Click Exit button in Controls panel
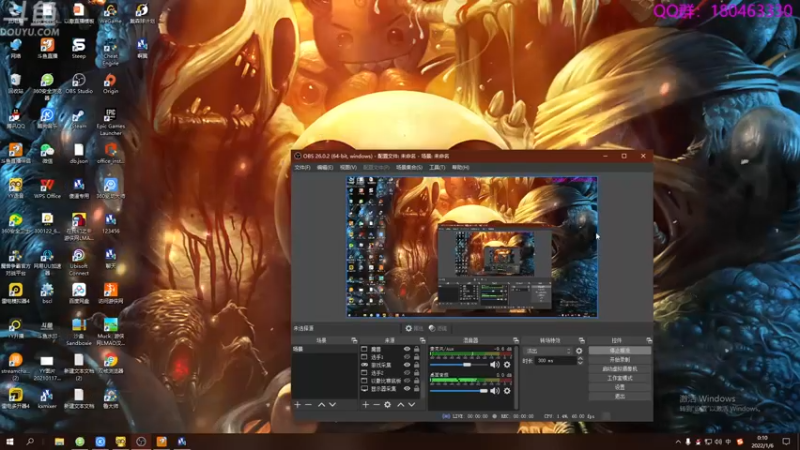This screenshot has height=450, width=800. [620, 396]
